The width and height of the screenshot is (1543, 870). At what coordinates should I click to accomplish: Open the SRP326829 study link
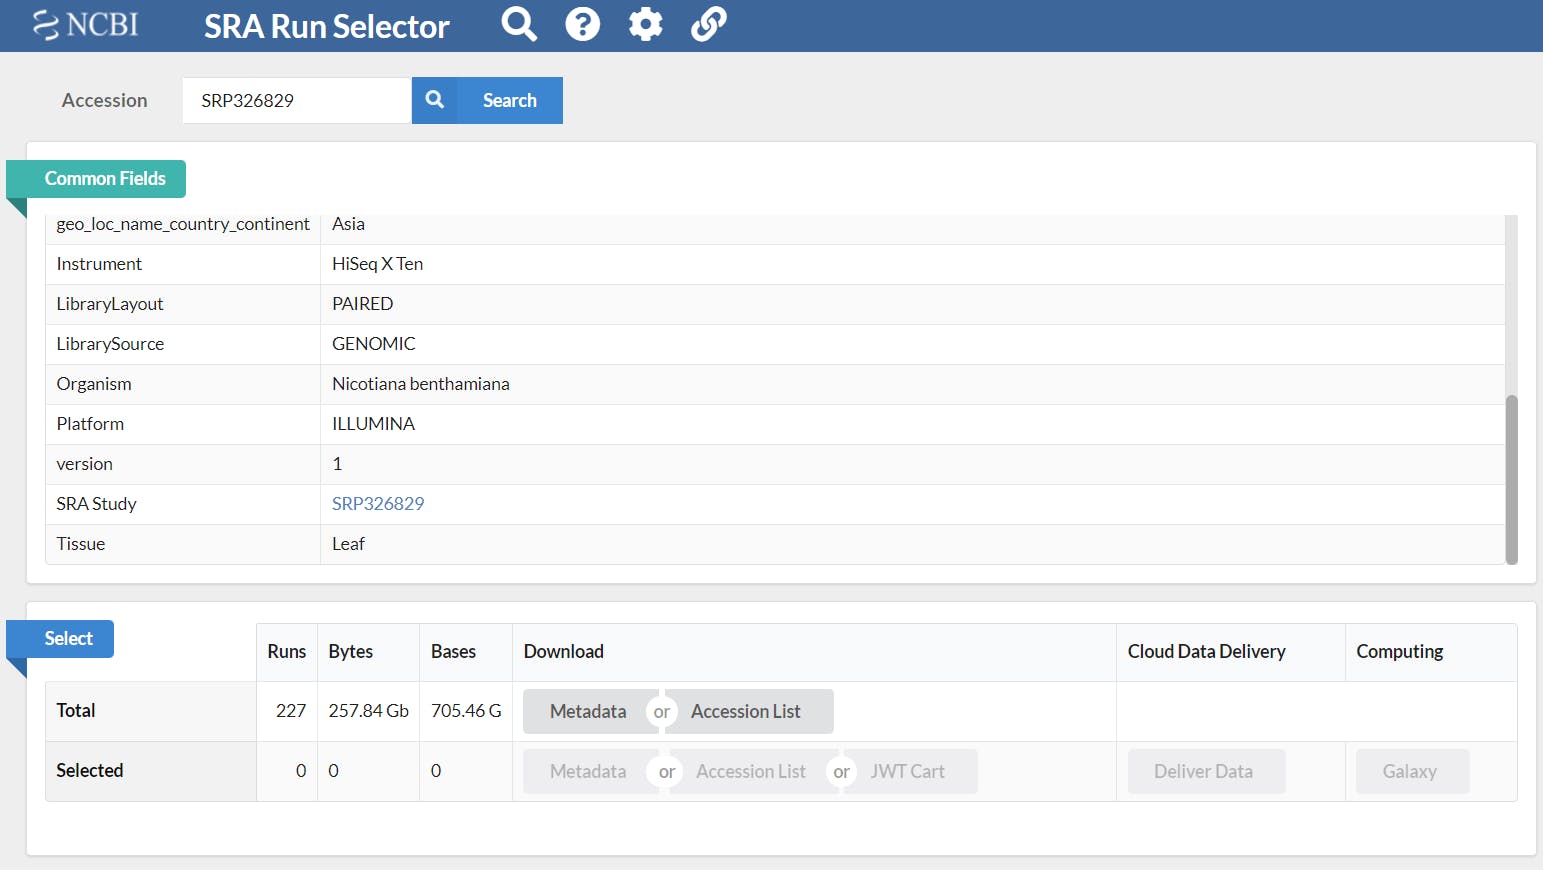(x=378, y=504)
